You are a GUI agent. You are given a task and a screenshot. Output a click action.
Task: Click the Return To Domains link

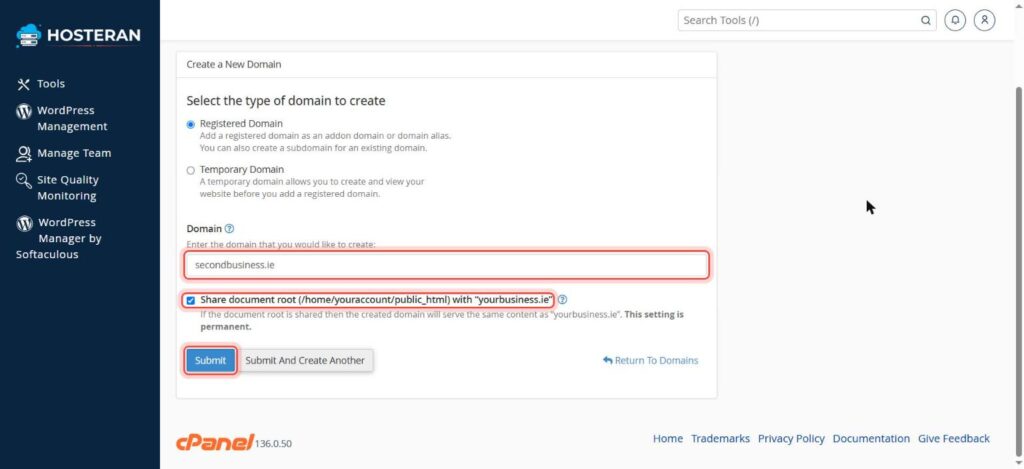650,361
